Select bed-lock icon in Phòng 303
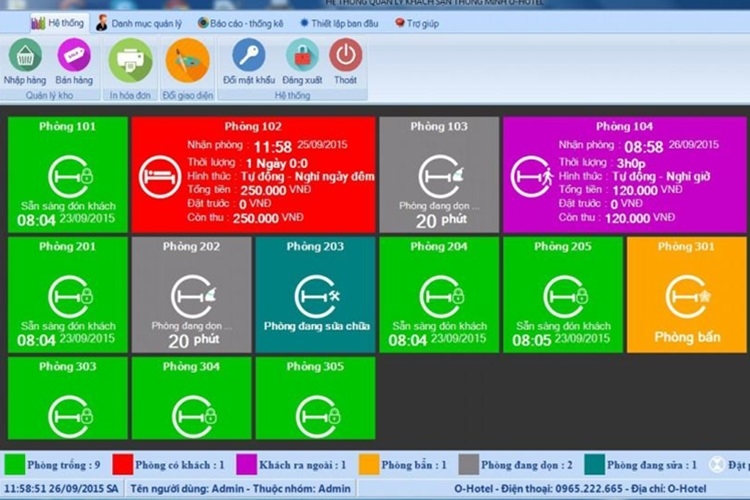This screenshot has width=750, height=500. point(70,417)
